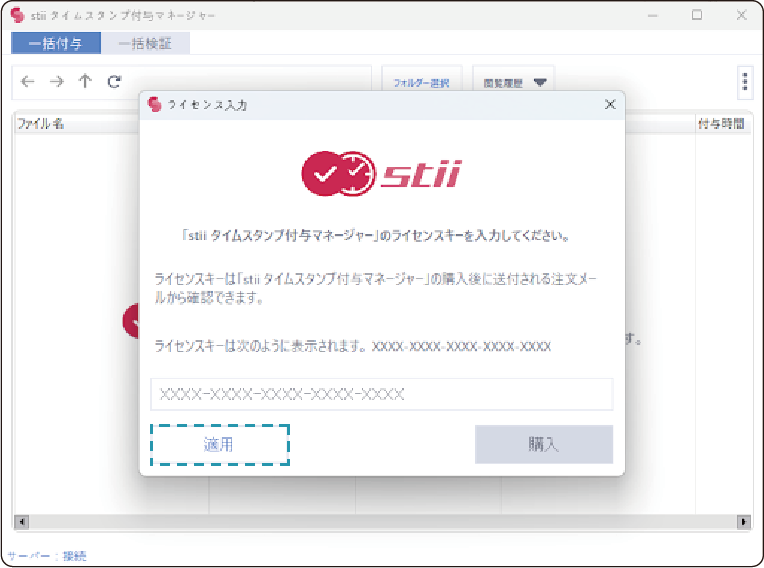Open the three-dot options menu
This screenshot has width=764, height=568.
click(744, 83)
